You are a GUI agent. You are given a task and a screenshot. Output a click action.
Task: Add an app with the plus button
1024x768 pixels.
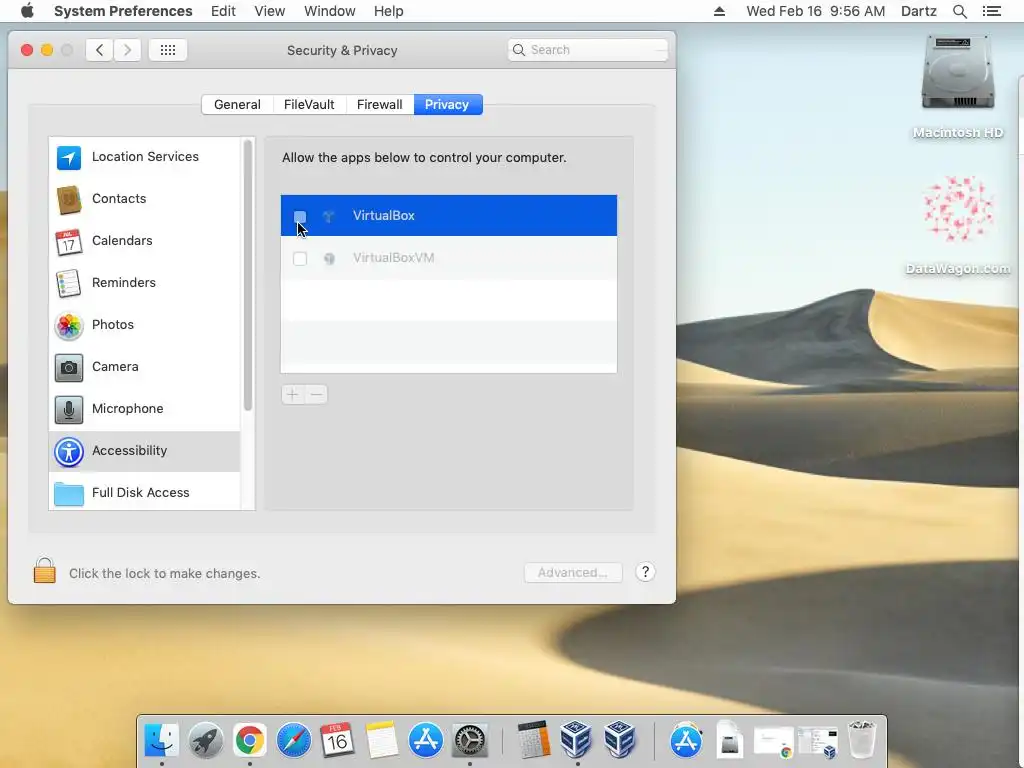pos(293,394)
